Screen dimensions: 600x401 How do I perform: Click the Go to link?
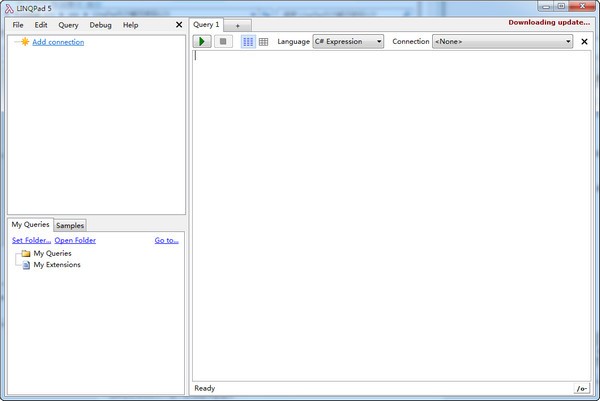pos(167,241)
